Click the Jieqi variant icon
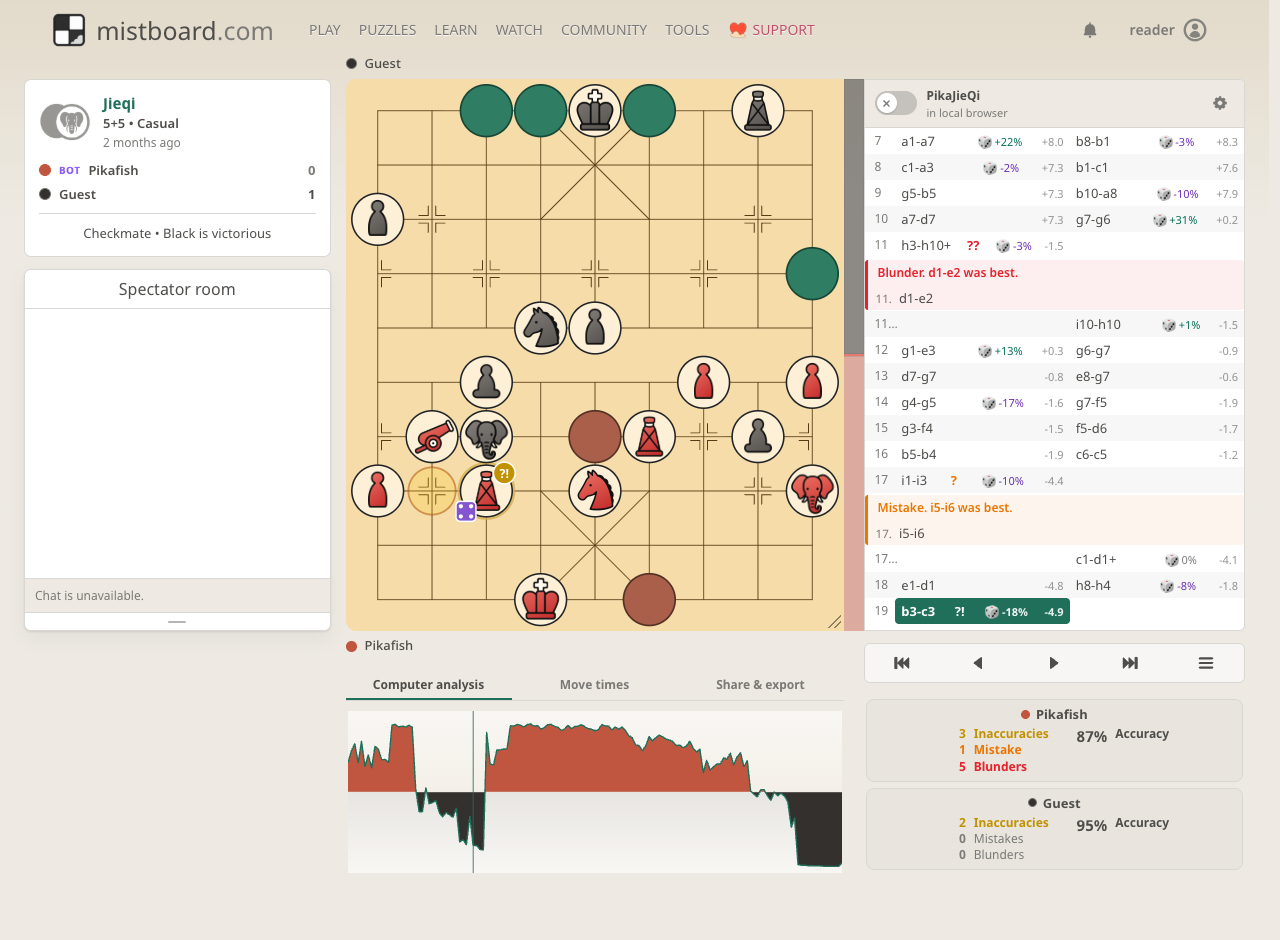This screenshot has height=940, width=1280. coord(66,122)
